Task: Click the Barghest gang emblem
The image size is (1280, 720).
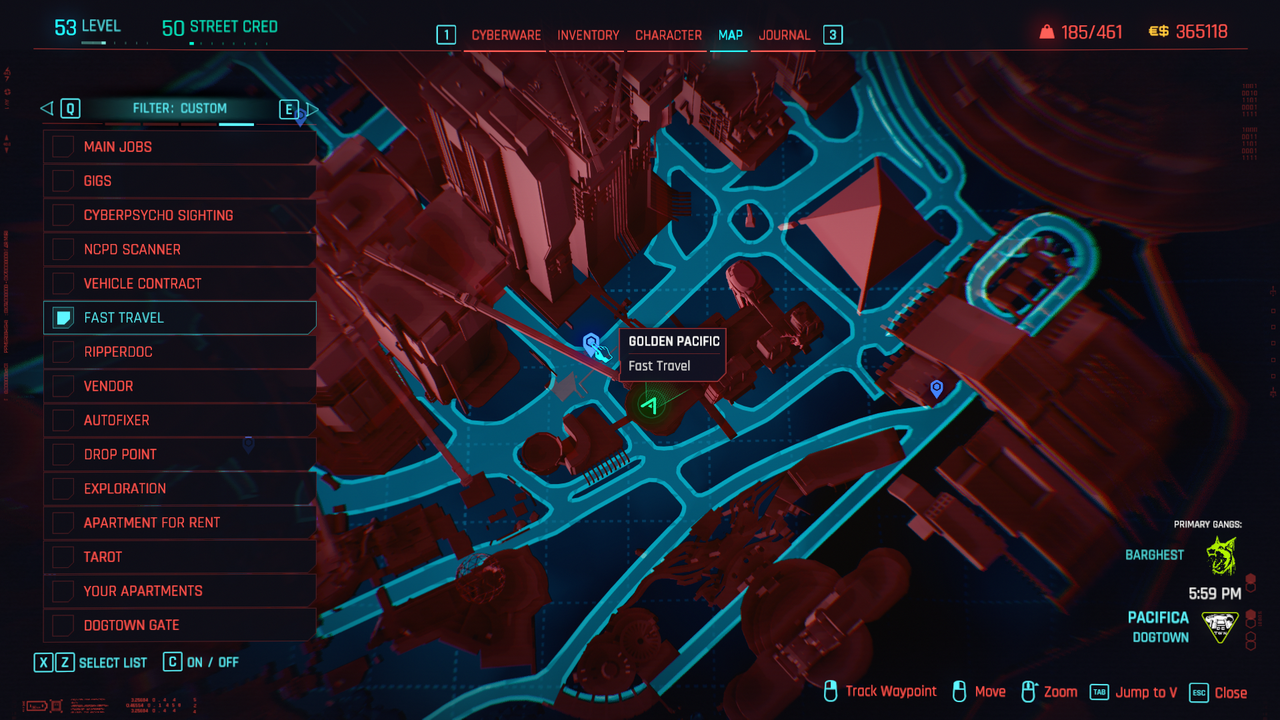Action: [x=1221, y=556]
